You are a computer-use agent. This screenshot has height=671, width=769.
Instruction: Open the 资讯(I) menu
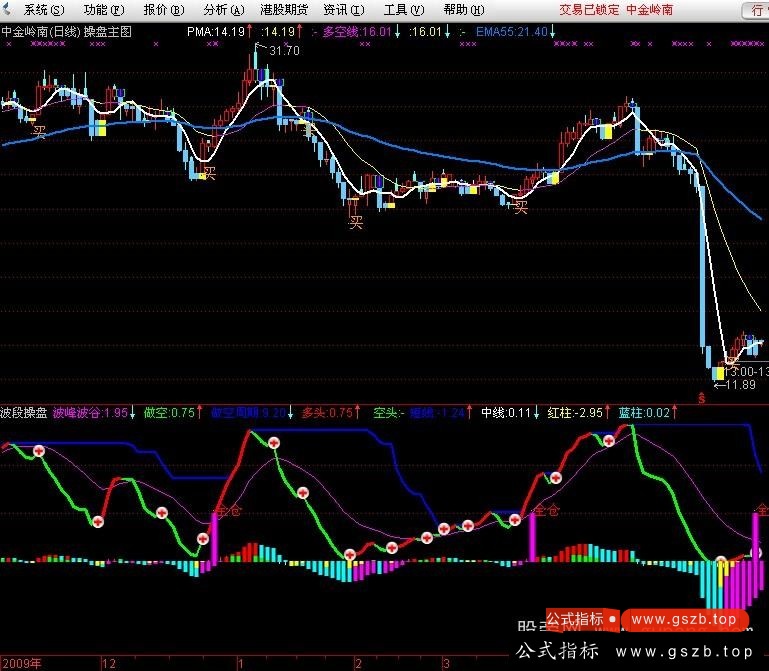tap(343, 10)
